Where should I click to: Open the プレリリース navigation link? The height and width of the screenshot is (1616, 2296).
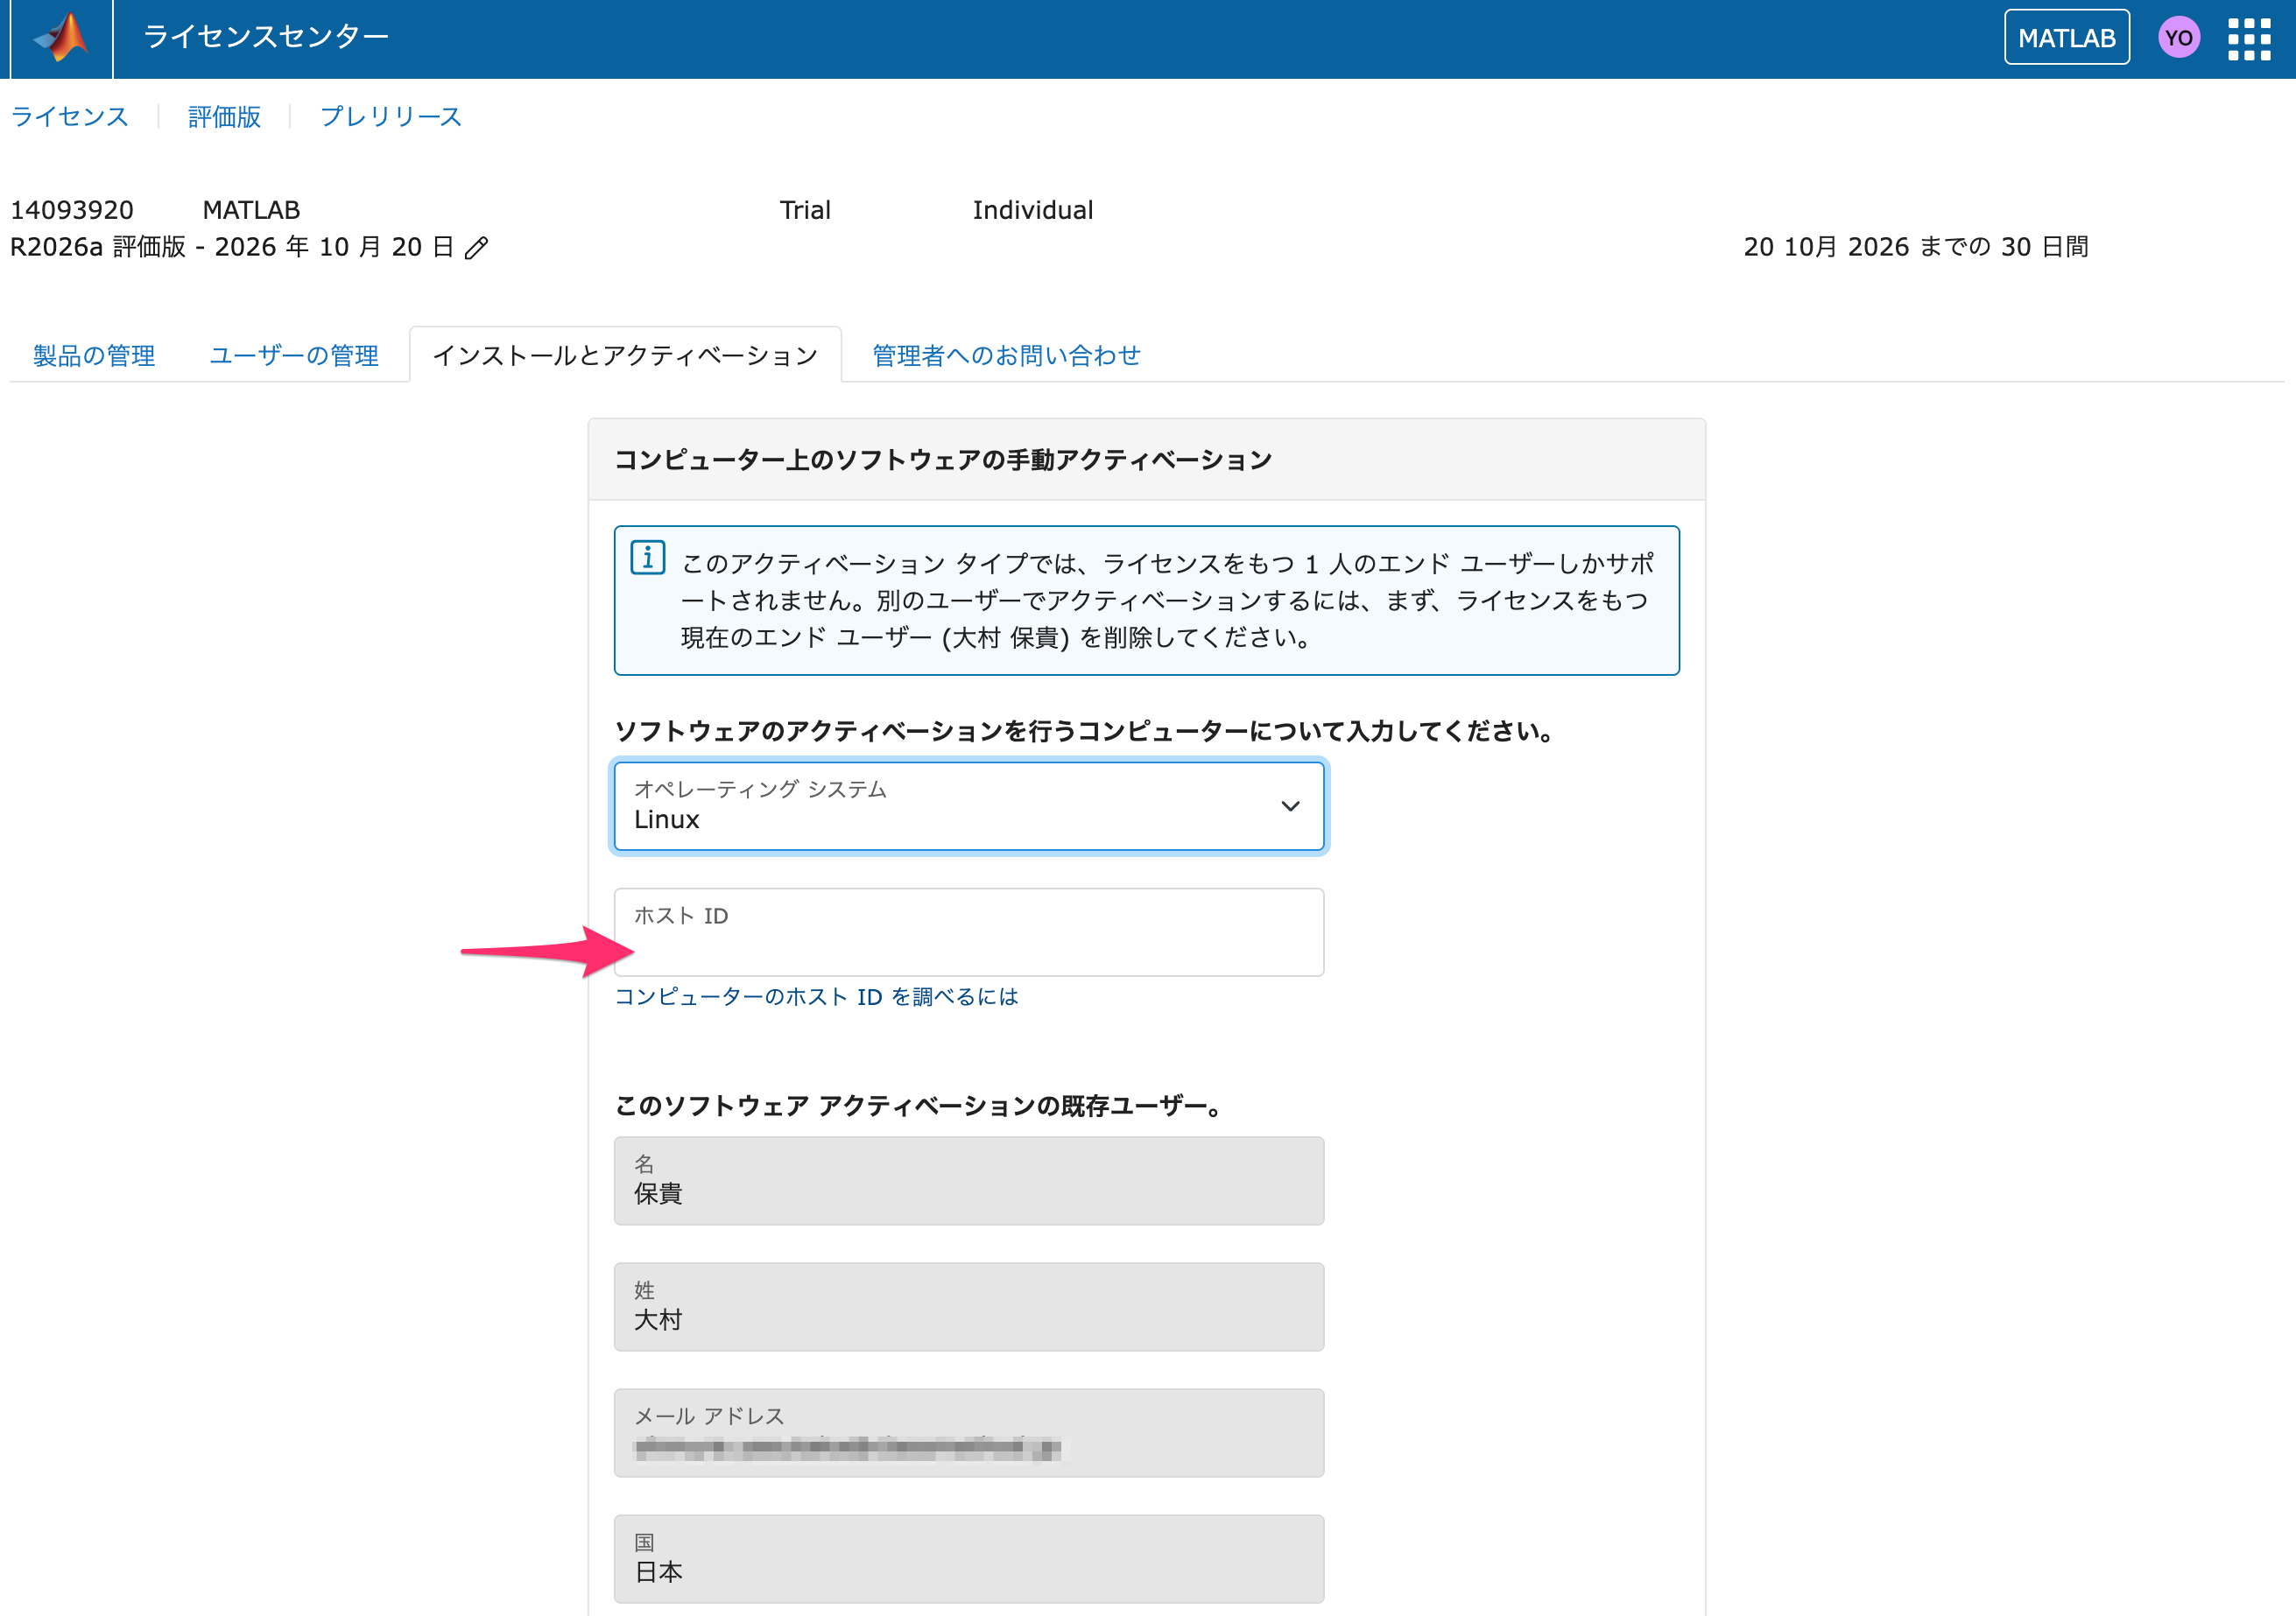[391, 117]
